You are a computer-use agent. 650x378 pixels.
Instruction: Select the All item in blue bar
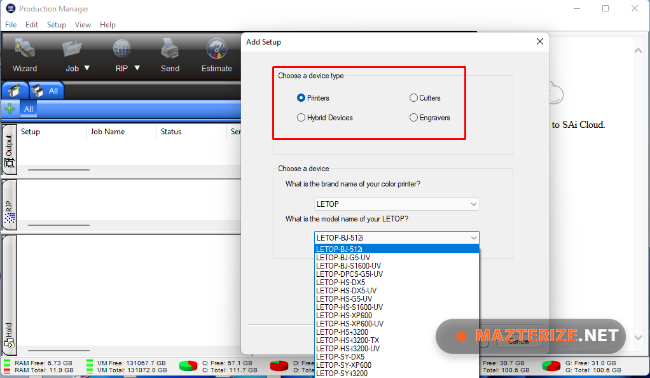pos(28,109)
